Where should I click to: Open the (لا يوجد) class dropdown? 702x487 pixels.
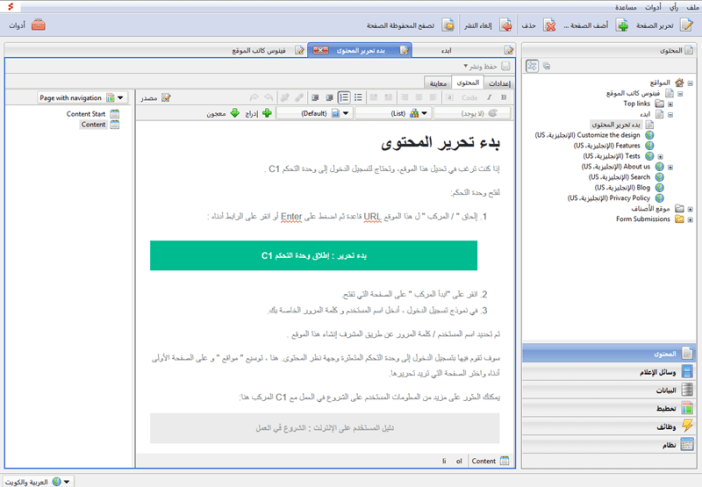(x=472, y=113)
